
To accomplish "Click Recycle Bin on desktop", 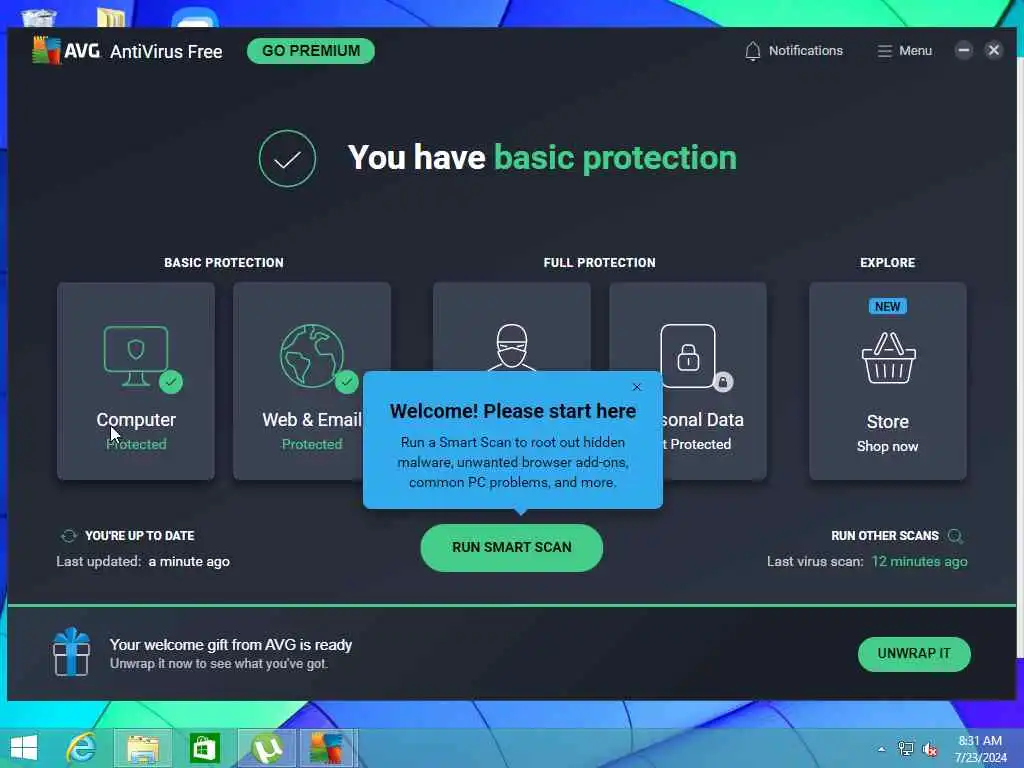I will [38, 18].
